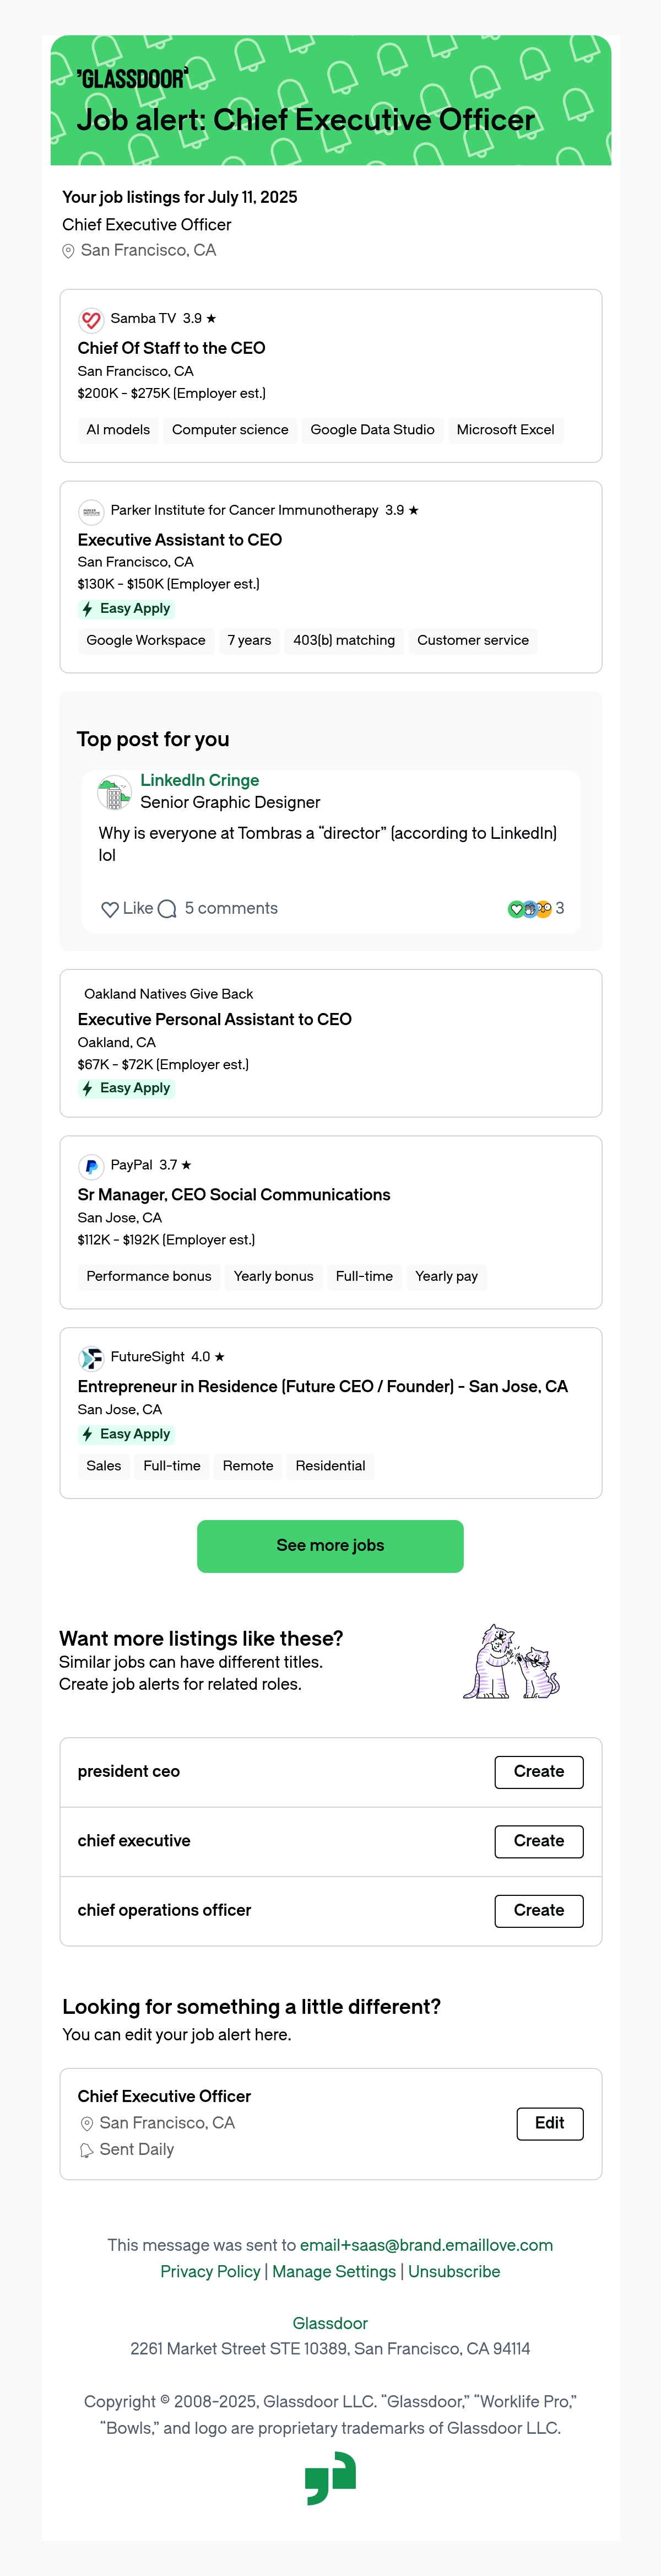This screenshot has height=2576, width=661.
Task: Click the Parker Institute company logo
Action: pos(91,511)
